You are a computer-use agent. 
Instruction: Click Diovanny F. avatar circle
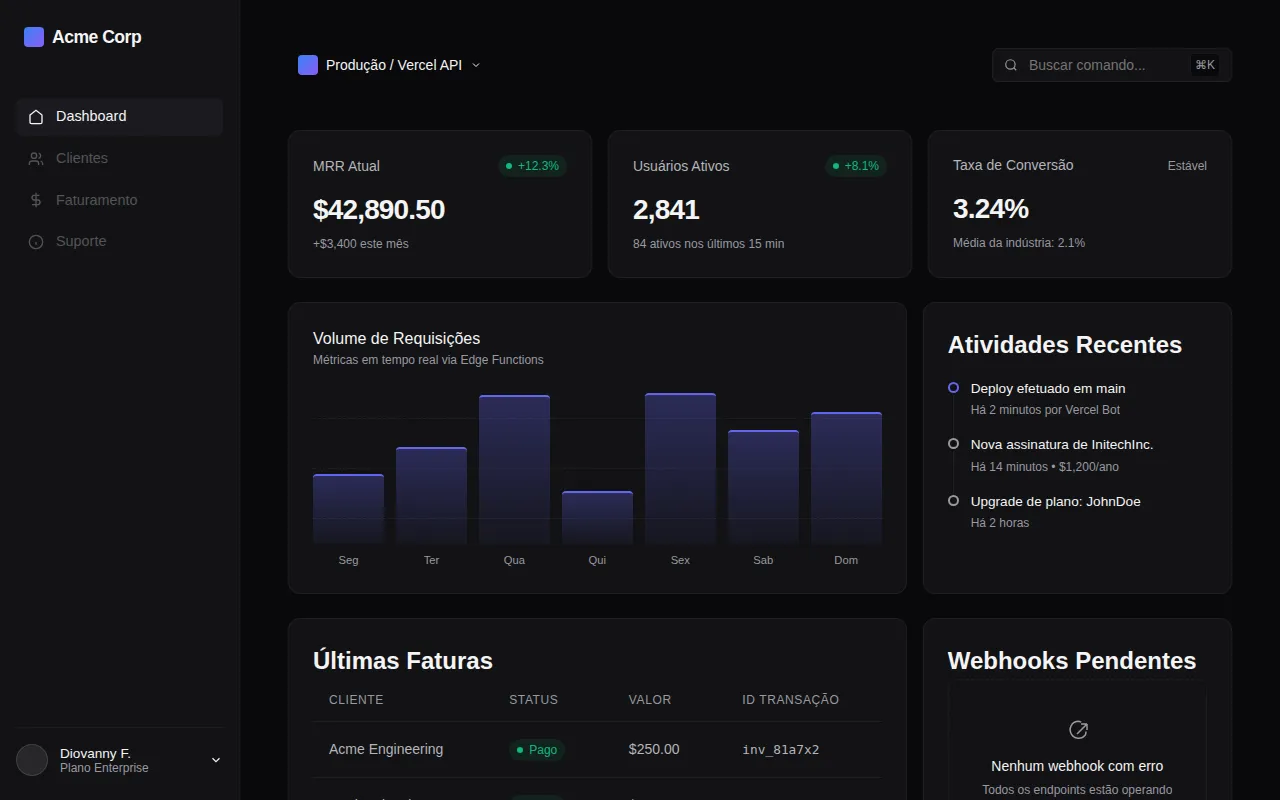[32, 760]
